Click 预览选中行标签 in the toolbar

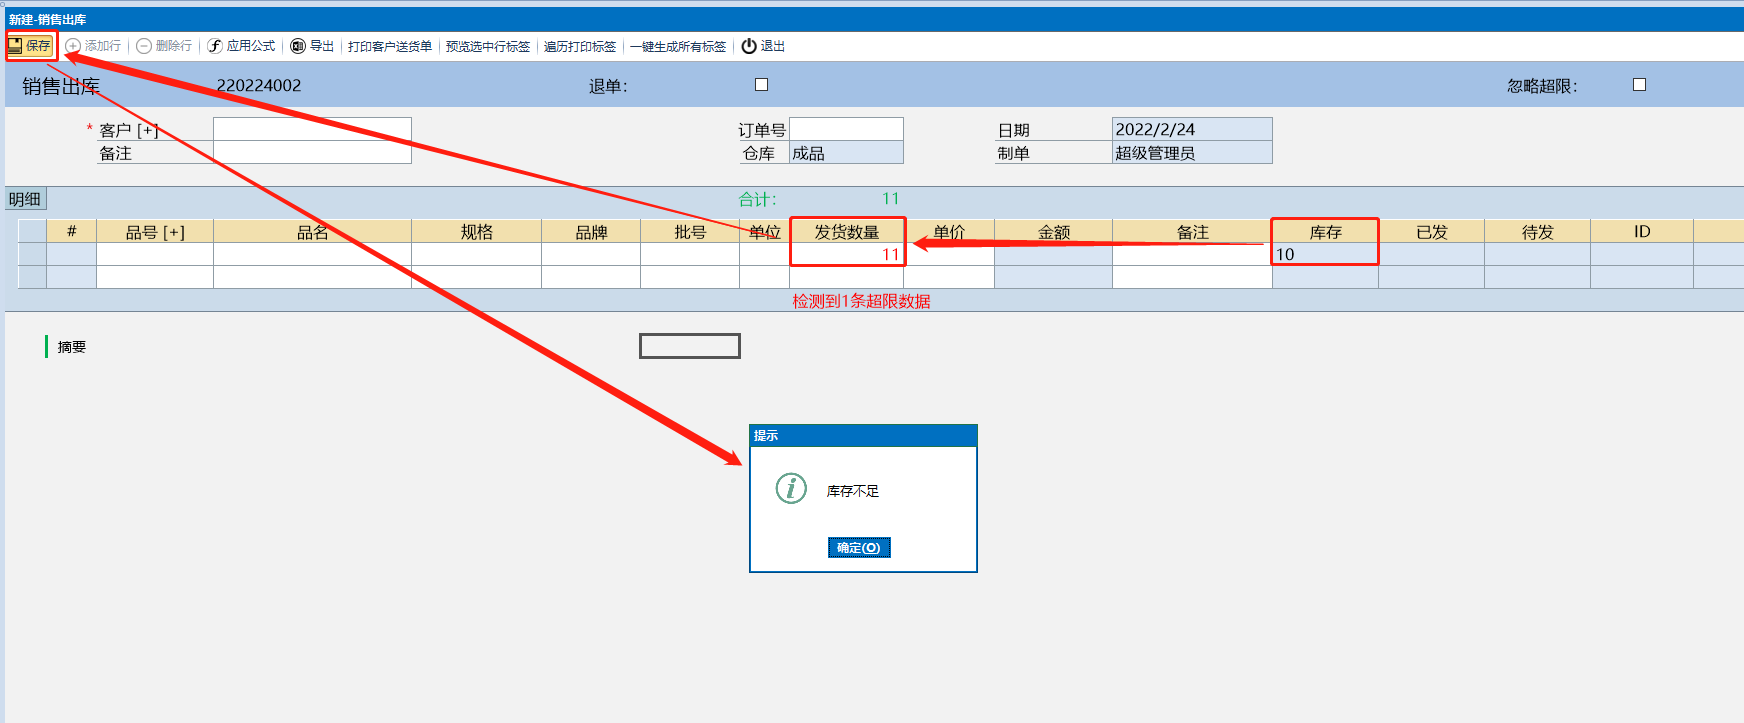coord(488,46)
